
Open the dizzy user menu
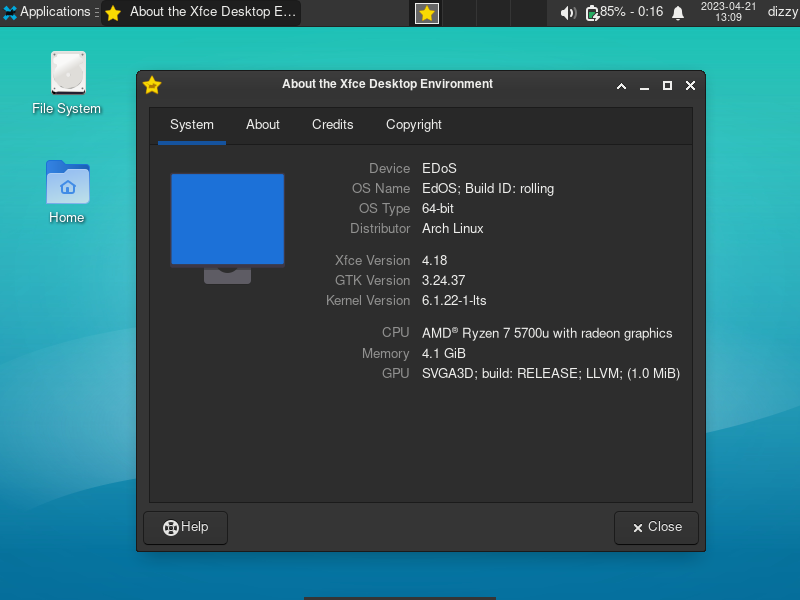783,12
